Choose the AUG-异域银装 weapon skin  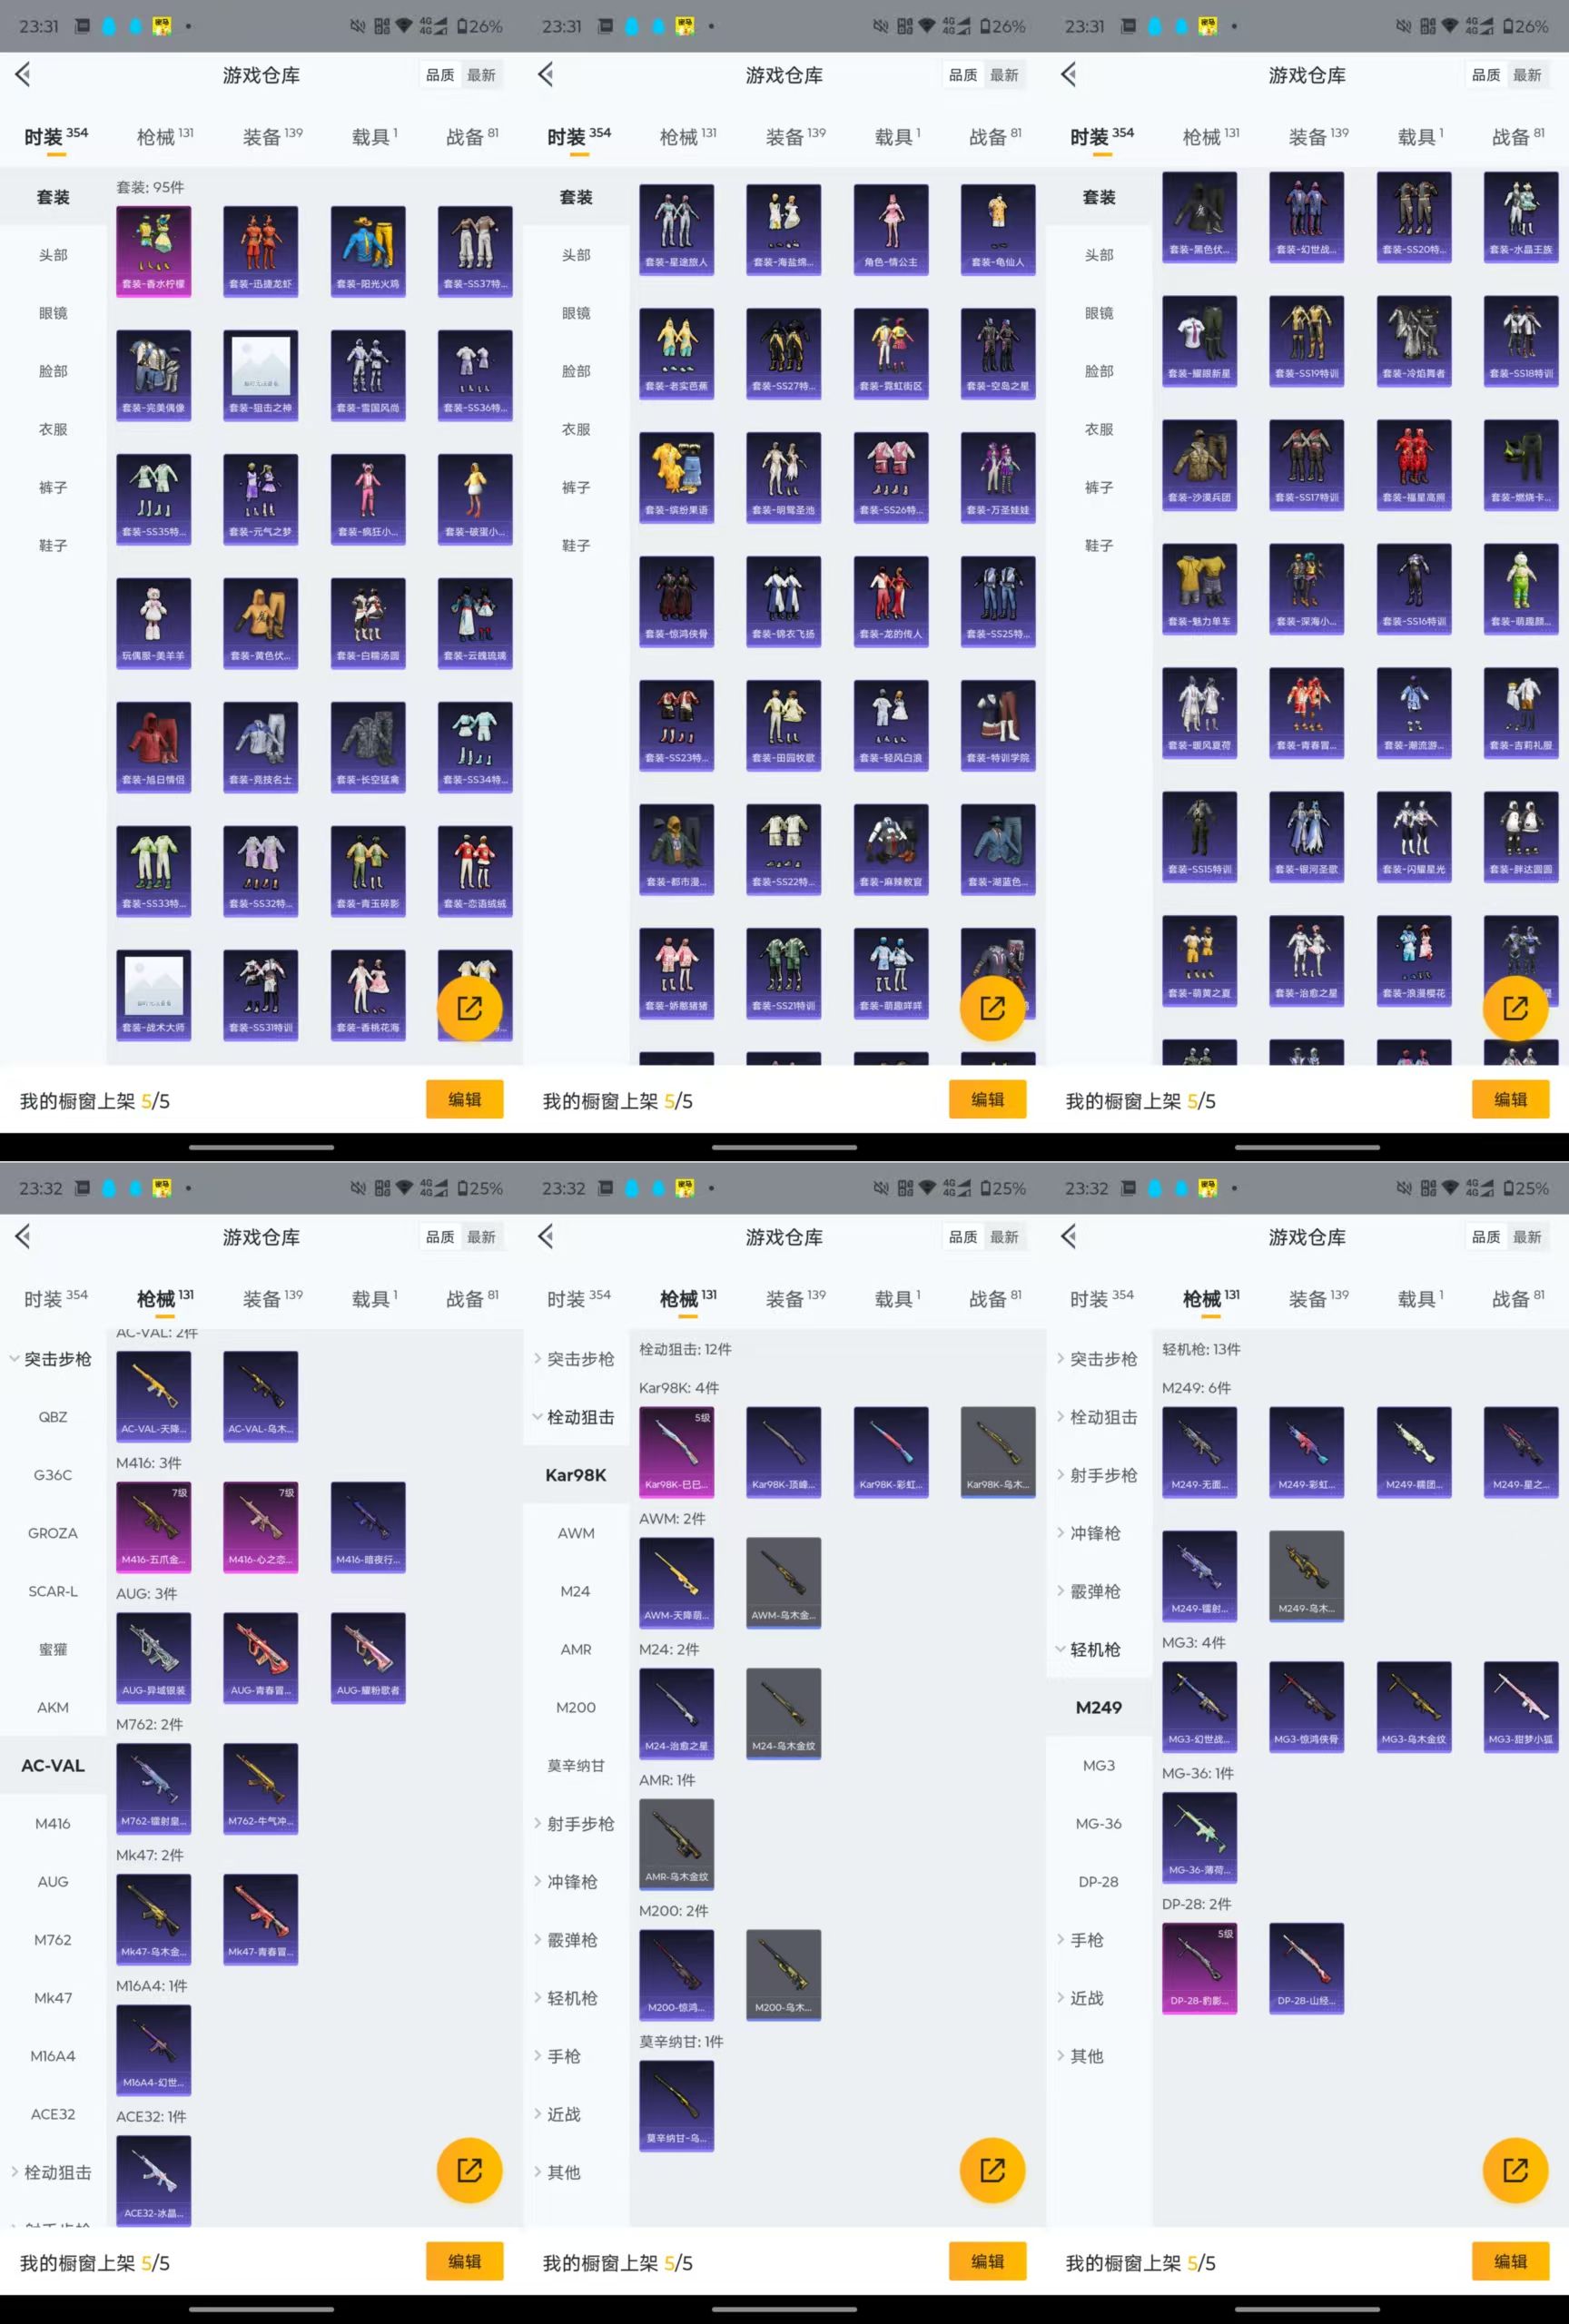153,1657
